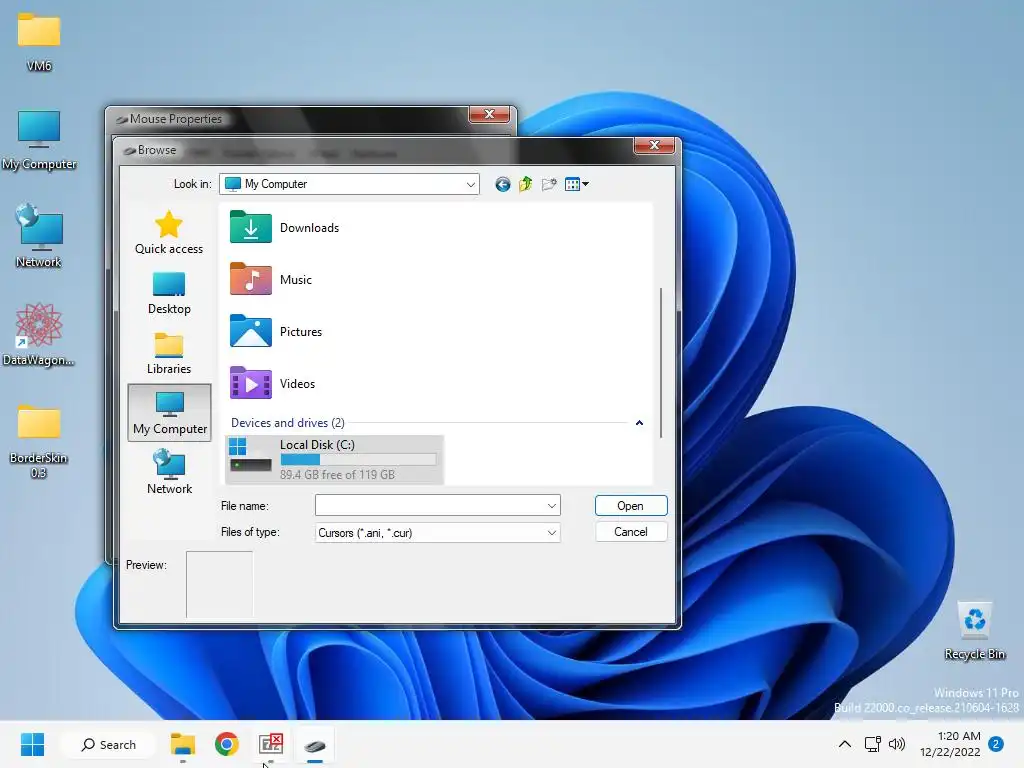The height and width of the screenshot is (768, 1024).
Task: Create a new folder via toolbar icon
Action: click(x=549, y=184)
